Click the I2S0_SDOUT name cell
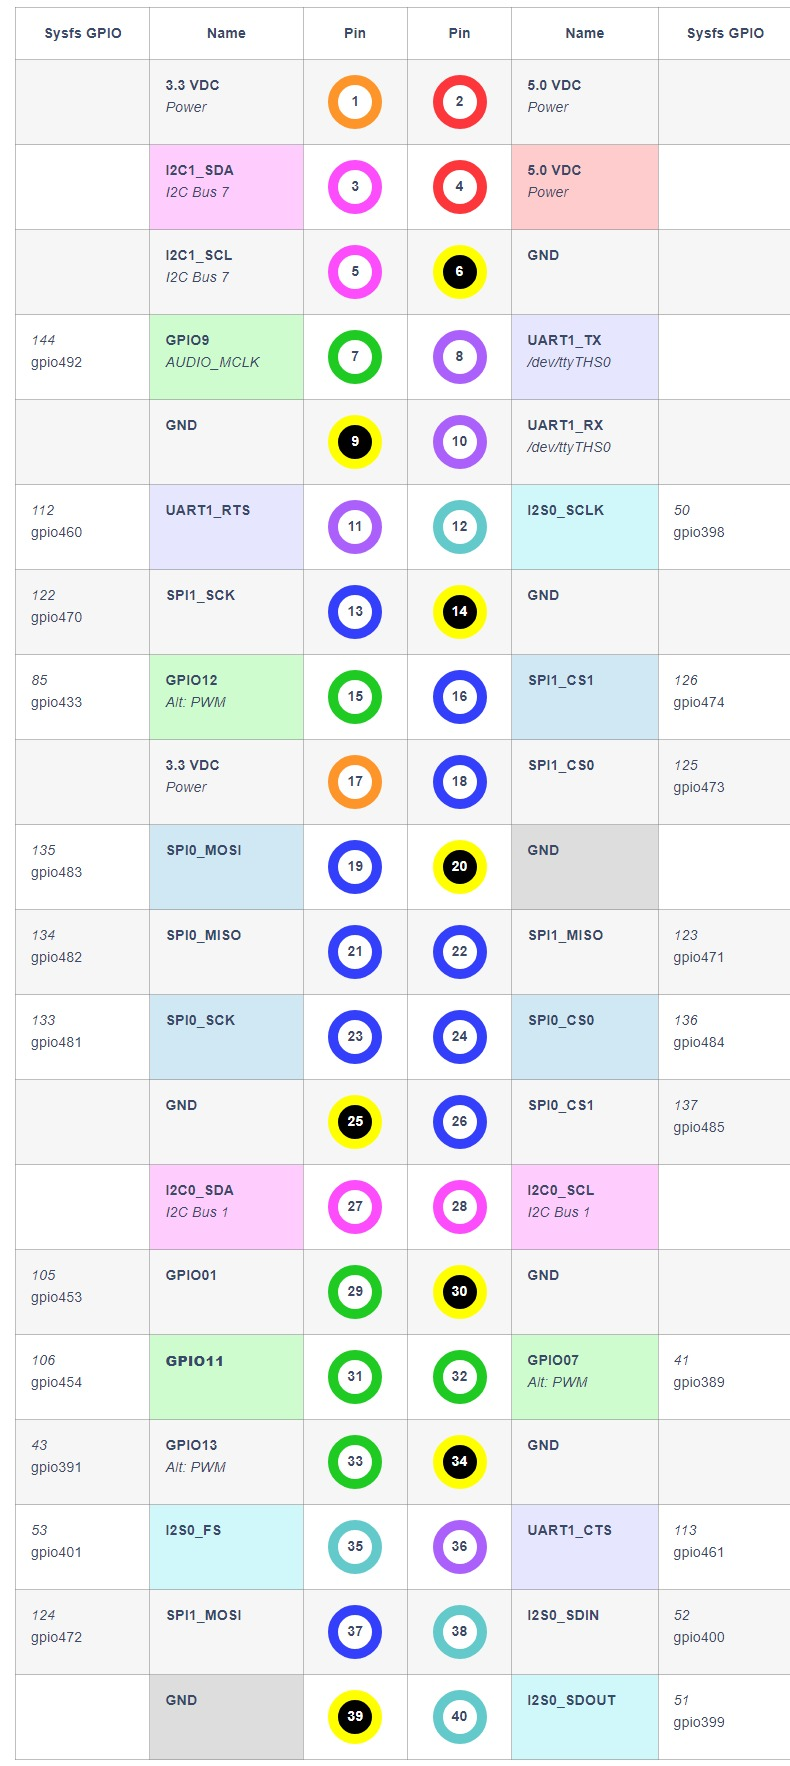 [584, 1717]
